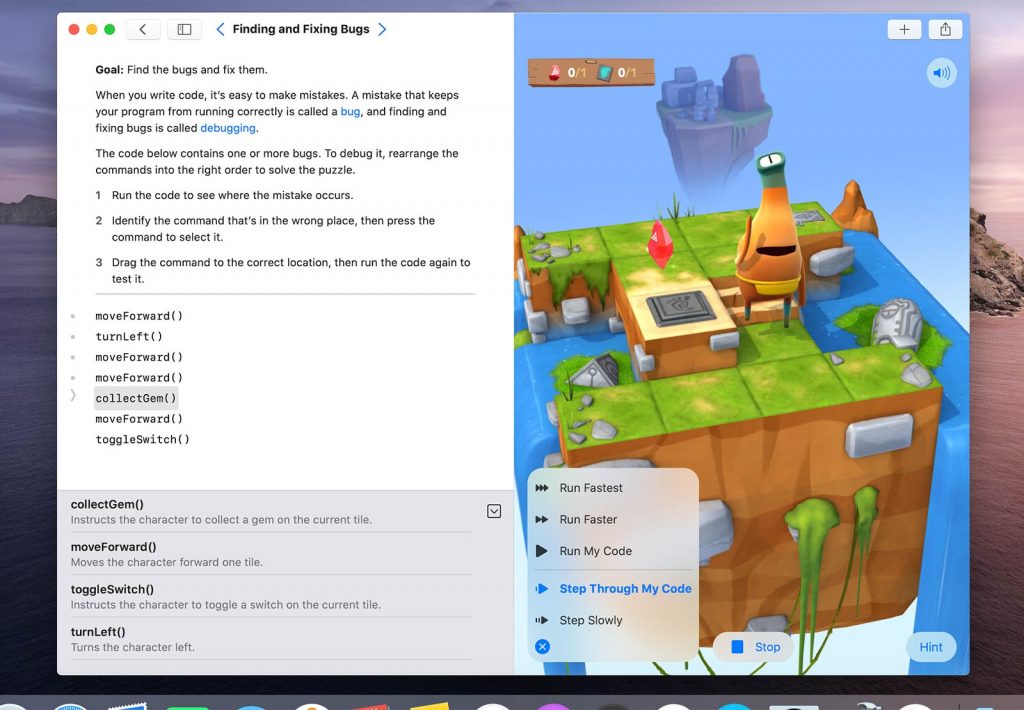Toggle the sidebar icon next to back arrow
Viewport: 1024px width, 710px height.
(x=184, y=29)
